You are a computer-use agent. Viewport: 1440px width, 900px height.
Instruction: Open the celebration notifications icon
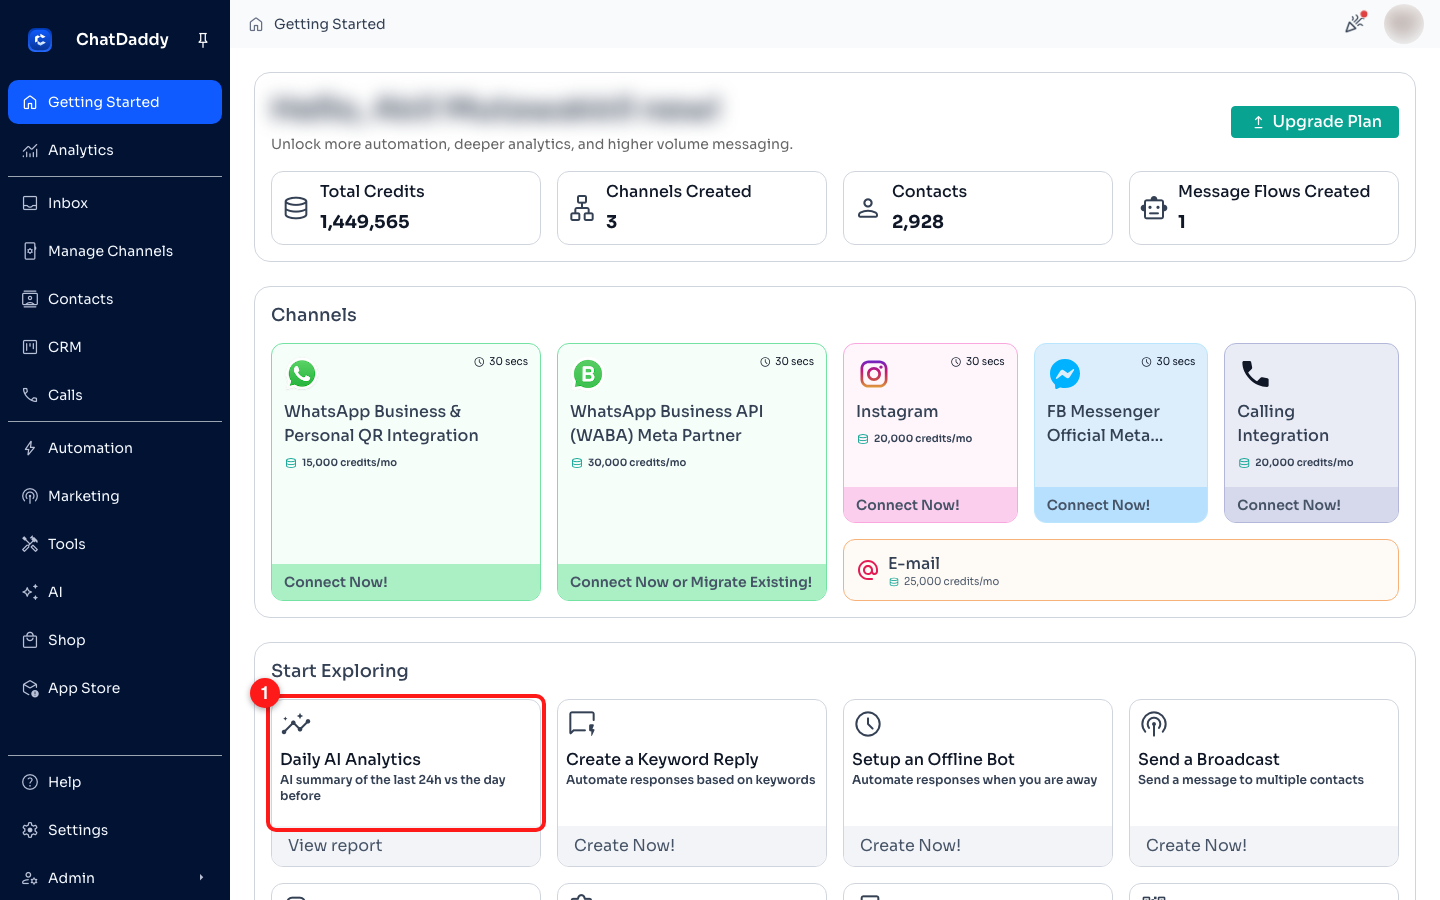[x=1355, y=23]
